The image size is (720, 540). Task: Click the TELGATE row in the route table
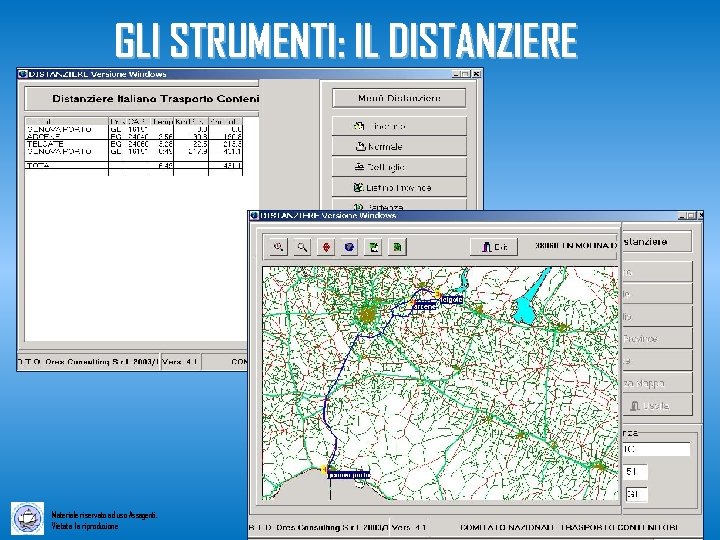point(134,144)
